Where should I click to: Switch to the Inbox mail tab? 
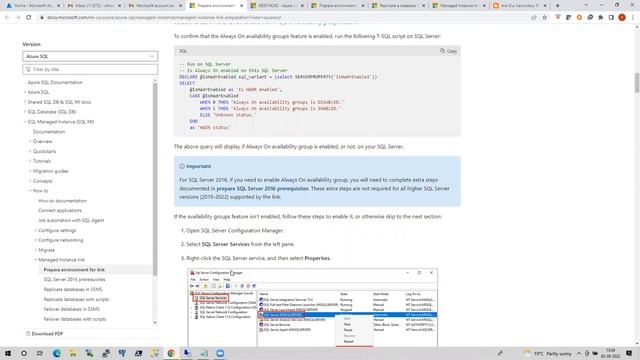point(93,6)
